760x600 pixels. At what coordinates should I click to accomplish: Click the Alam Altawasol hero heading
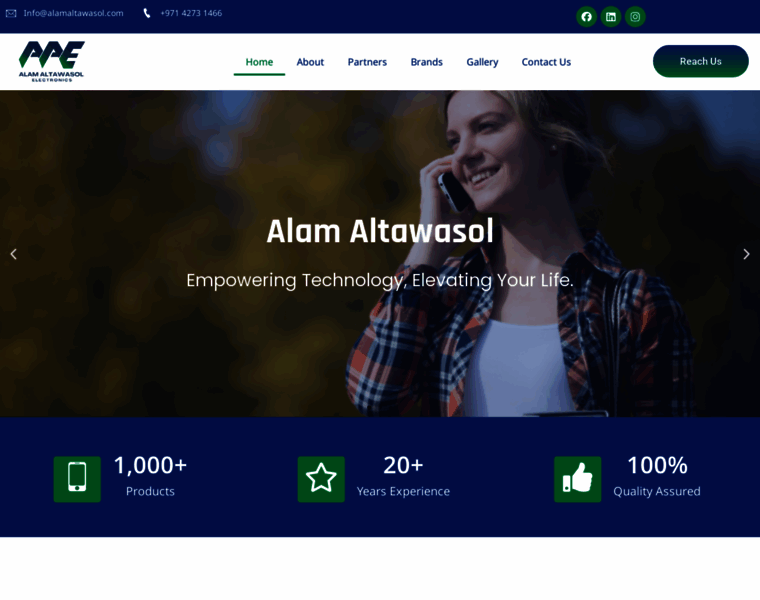pyautogui.click(x=380, y=231)
